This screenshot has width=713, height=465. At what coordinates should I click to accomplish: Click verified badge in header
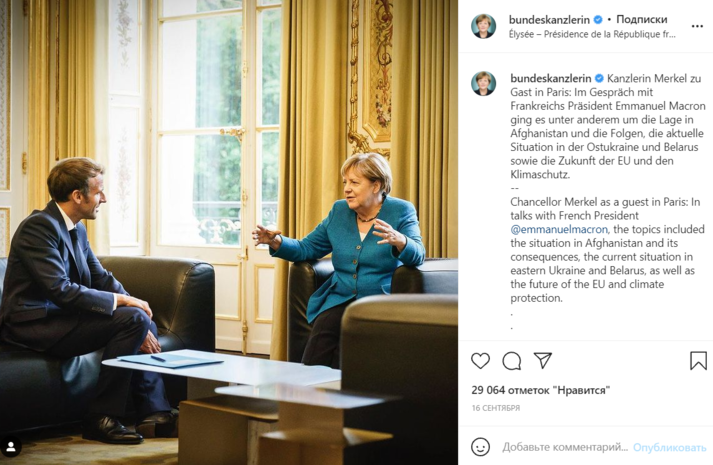598,20
